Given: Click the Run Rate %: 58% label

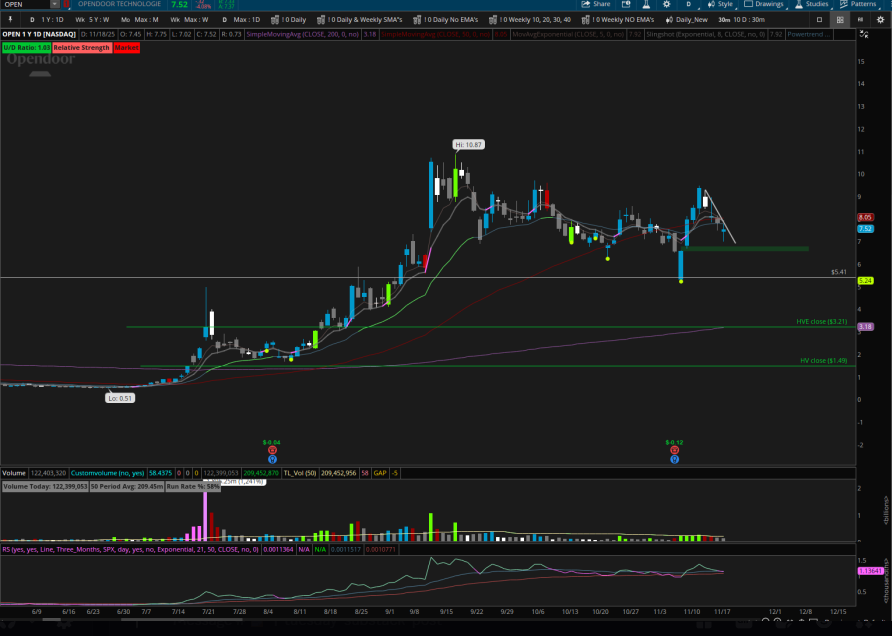Looking at the screenshot, I should click(193, 487).
